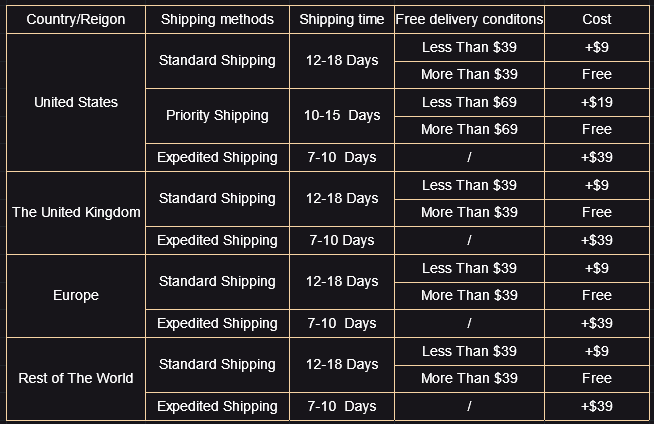The width and height of the screenshot is (654, 424).
Task: Click the 10-15 Days shipping time cell
Action: point(342,116)
